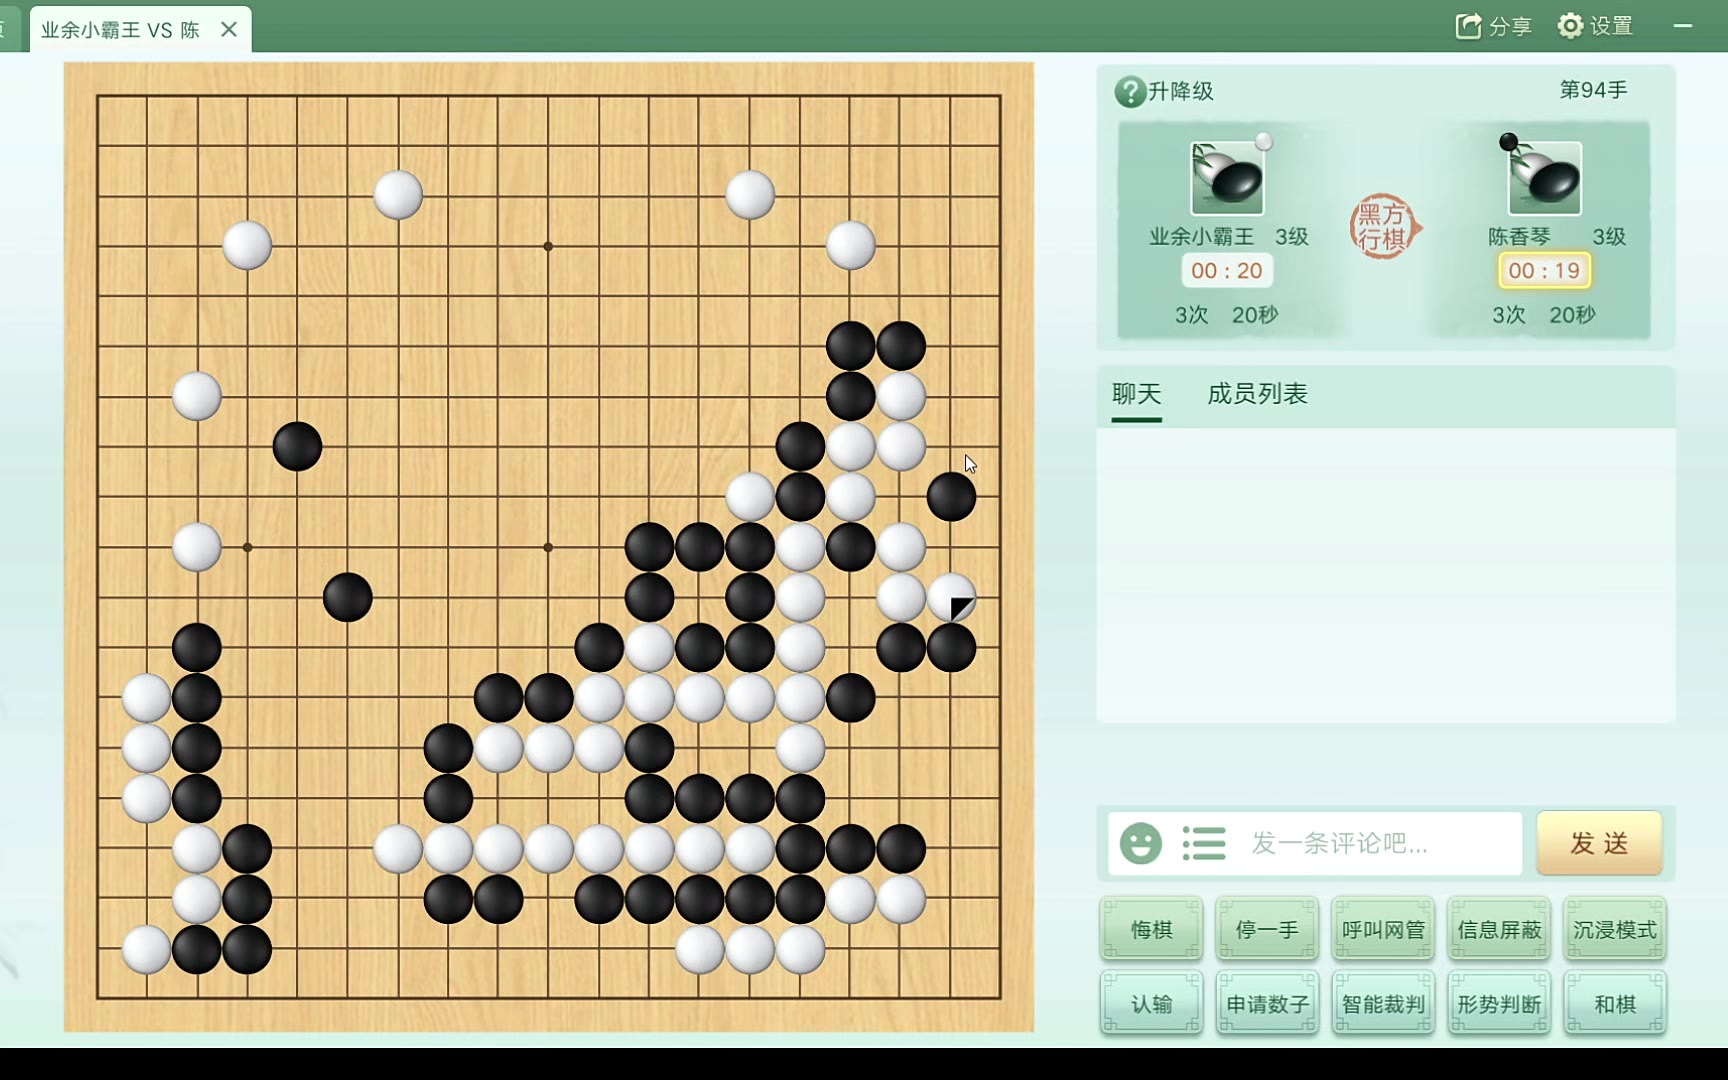Click the marked last-move white stone

click(x=951, y=598)
